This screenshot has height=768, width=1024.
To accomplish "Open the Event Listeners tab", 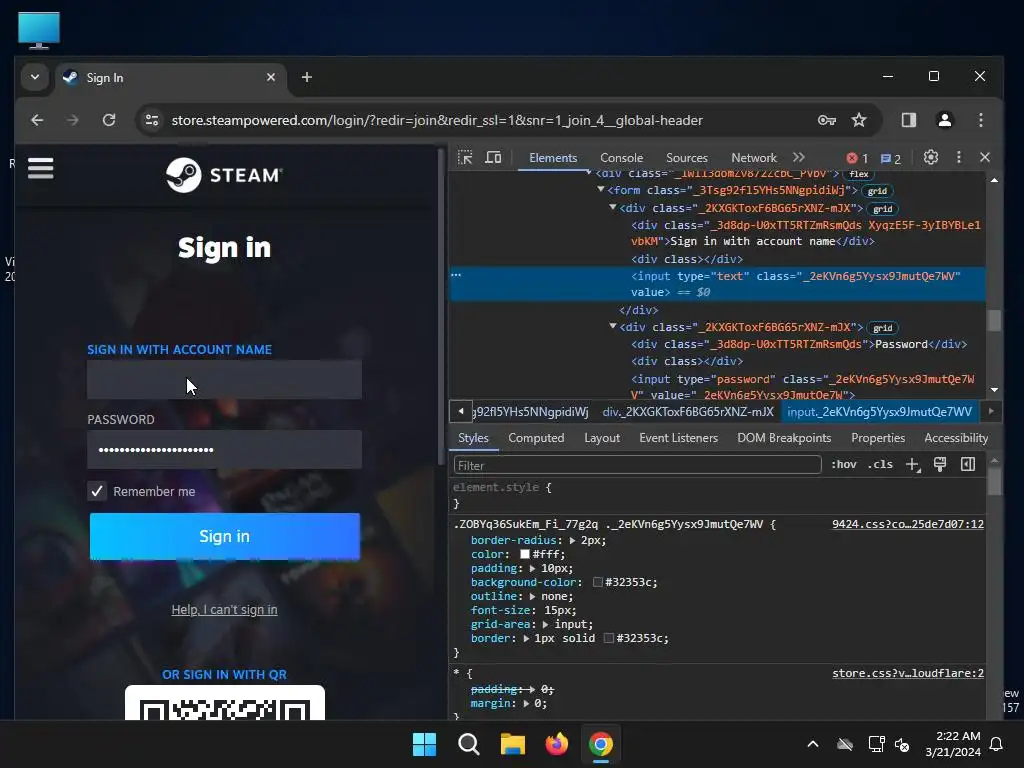I will pyautogui.click(x=678, y=438).
